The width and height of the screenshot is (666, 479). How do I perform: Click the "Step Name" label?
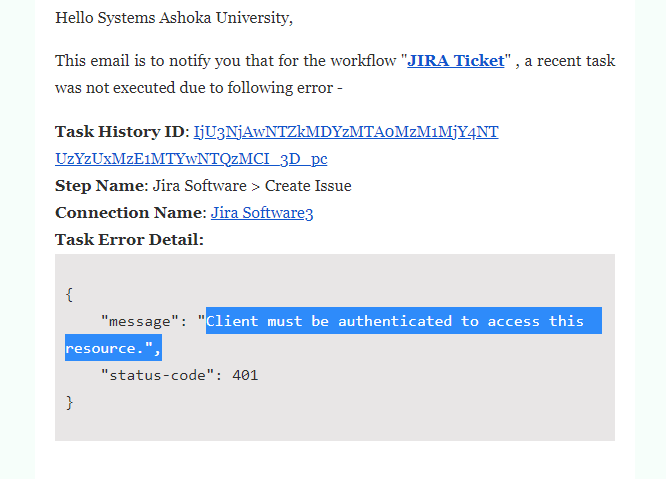pos(99,186)
